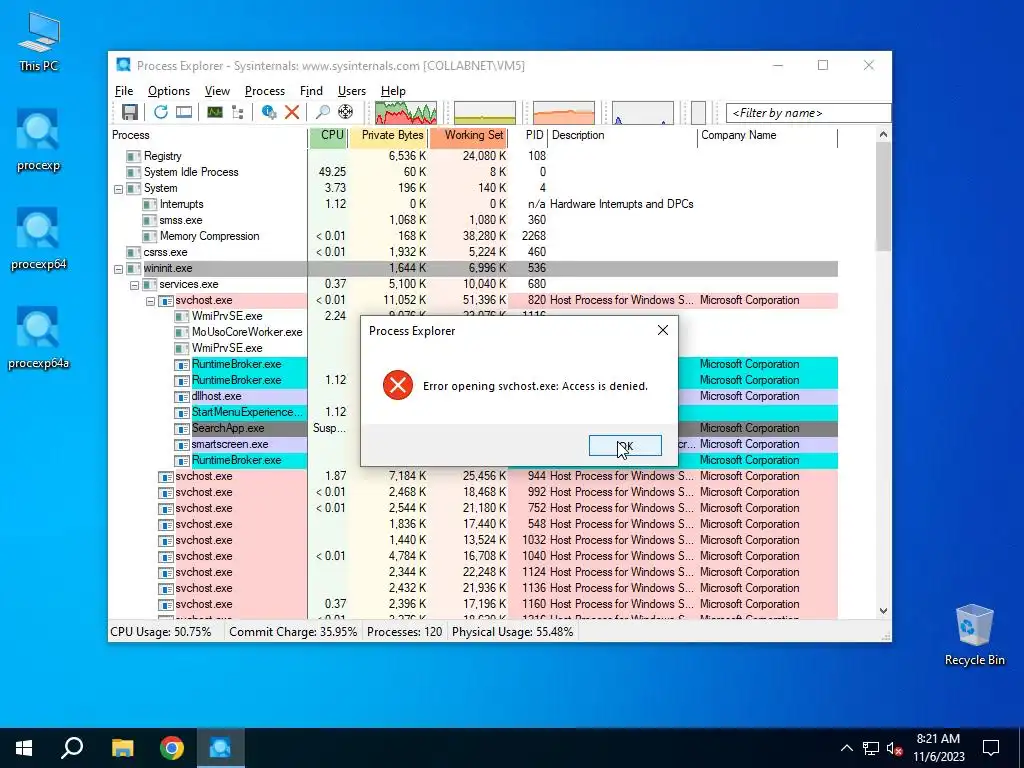Select the csrss.exe row
Viewport: 1024px width, 768px height.
tap(473, 252)
